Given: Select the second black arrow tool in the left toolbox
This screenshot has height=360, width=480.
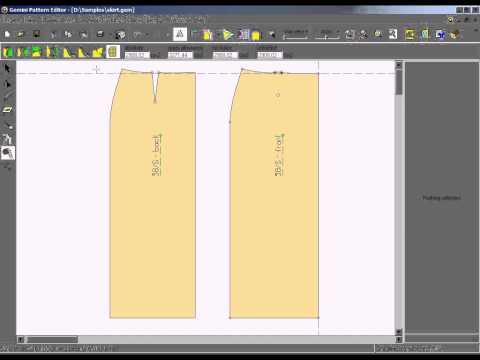Looking at the screenshot, I should pyautogui.click(x=7, y=84).
